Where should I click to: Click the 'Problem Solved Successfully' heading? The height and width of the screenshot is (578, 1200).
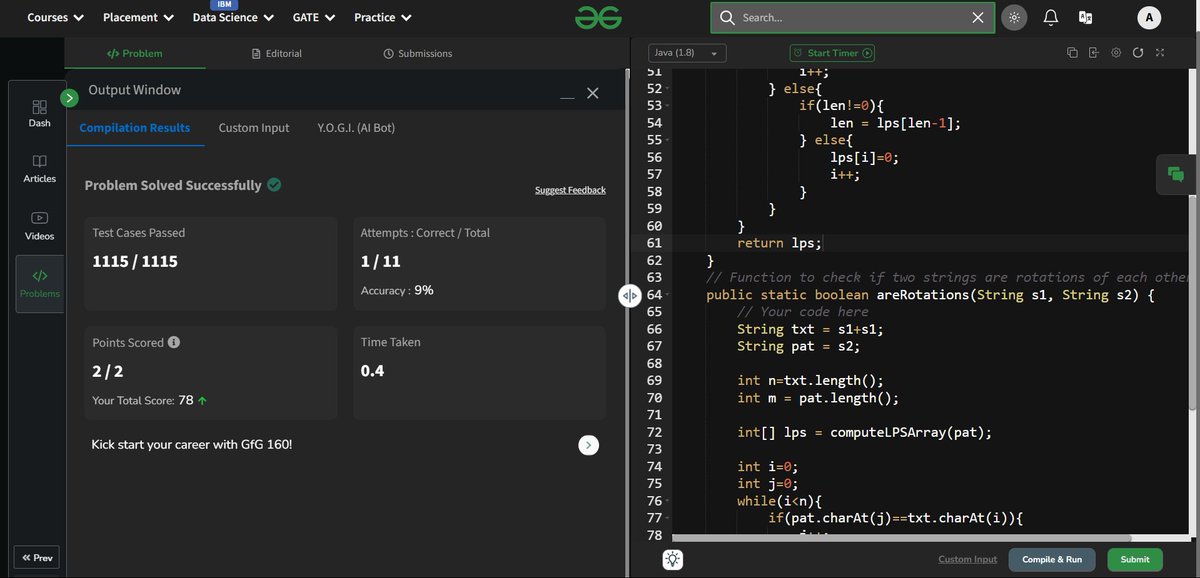pyautogui.click(x=173, y=185)
